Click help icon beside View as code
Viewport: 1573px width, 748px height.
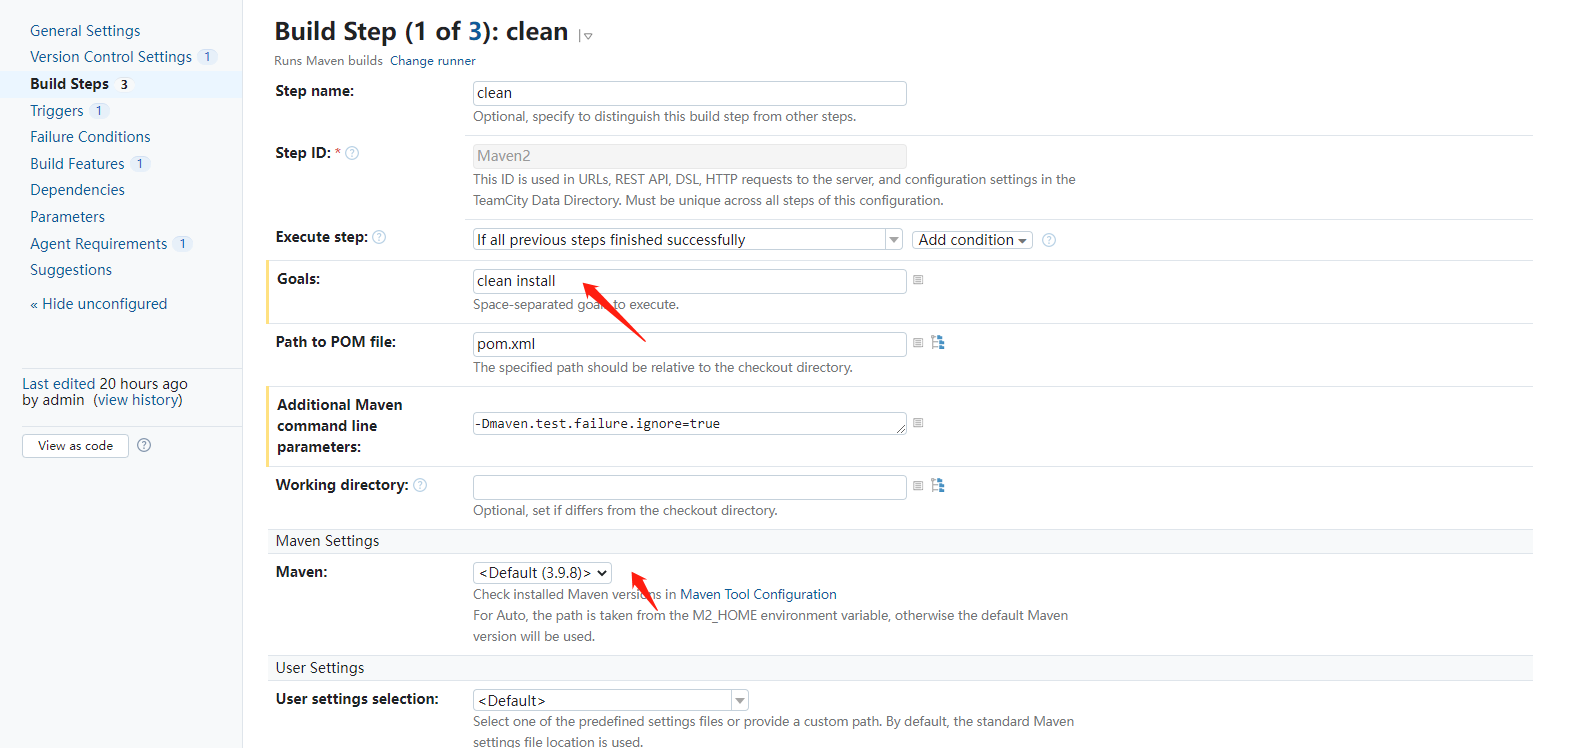[144, 445]
